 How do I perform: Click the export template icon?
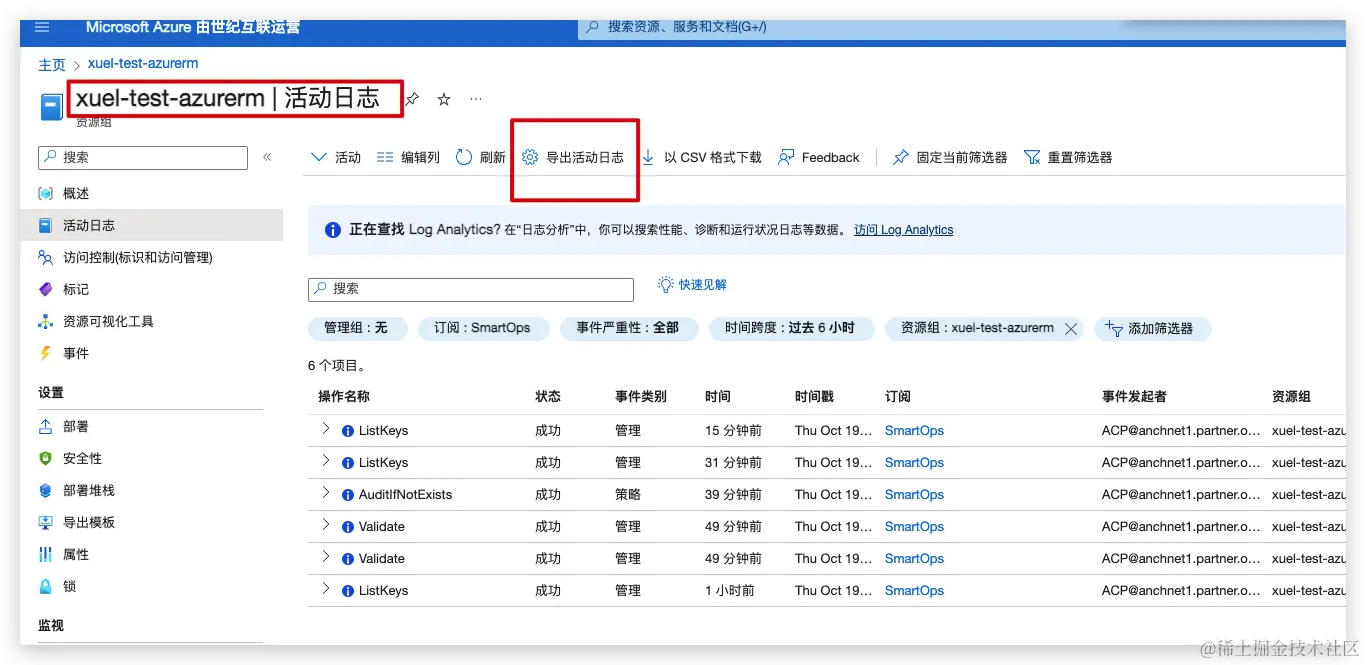pyautogui.click(x=45, y=522)
